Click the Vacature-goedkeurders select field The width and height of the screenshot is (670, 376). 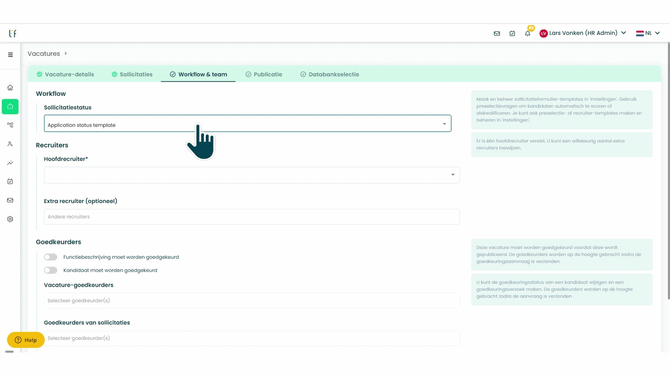pyautogui.click(x=252, y=301)
